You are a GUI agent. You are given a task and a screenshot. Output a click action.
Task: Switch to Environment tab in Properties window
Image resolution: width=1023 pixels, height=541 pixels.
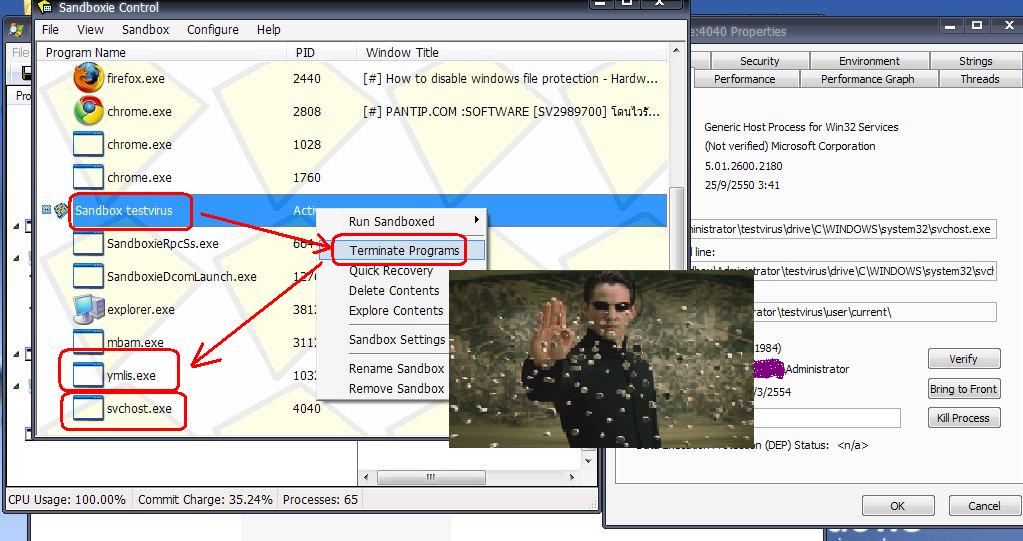point(869,61)
